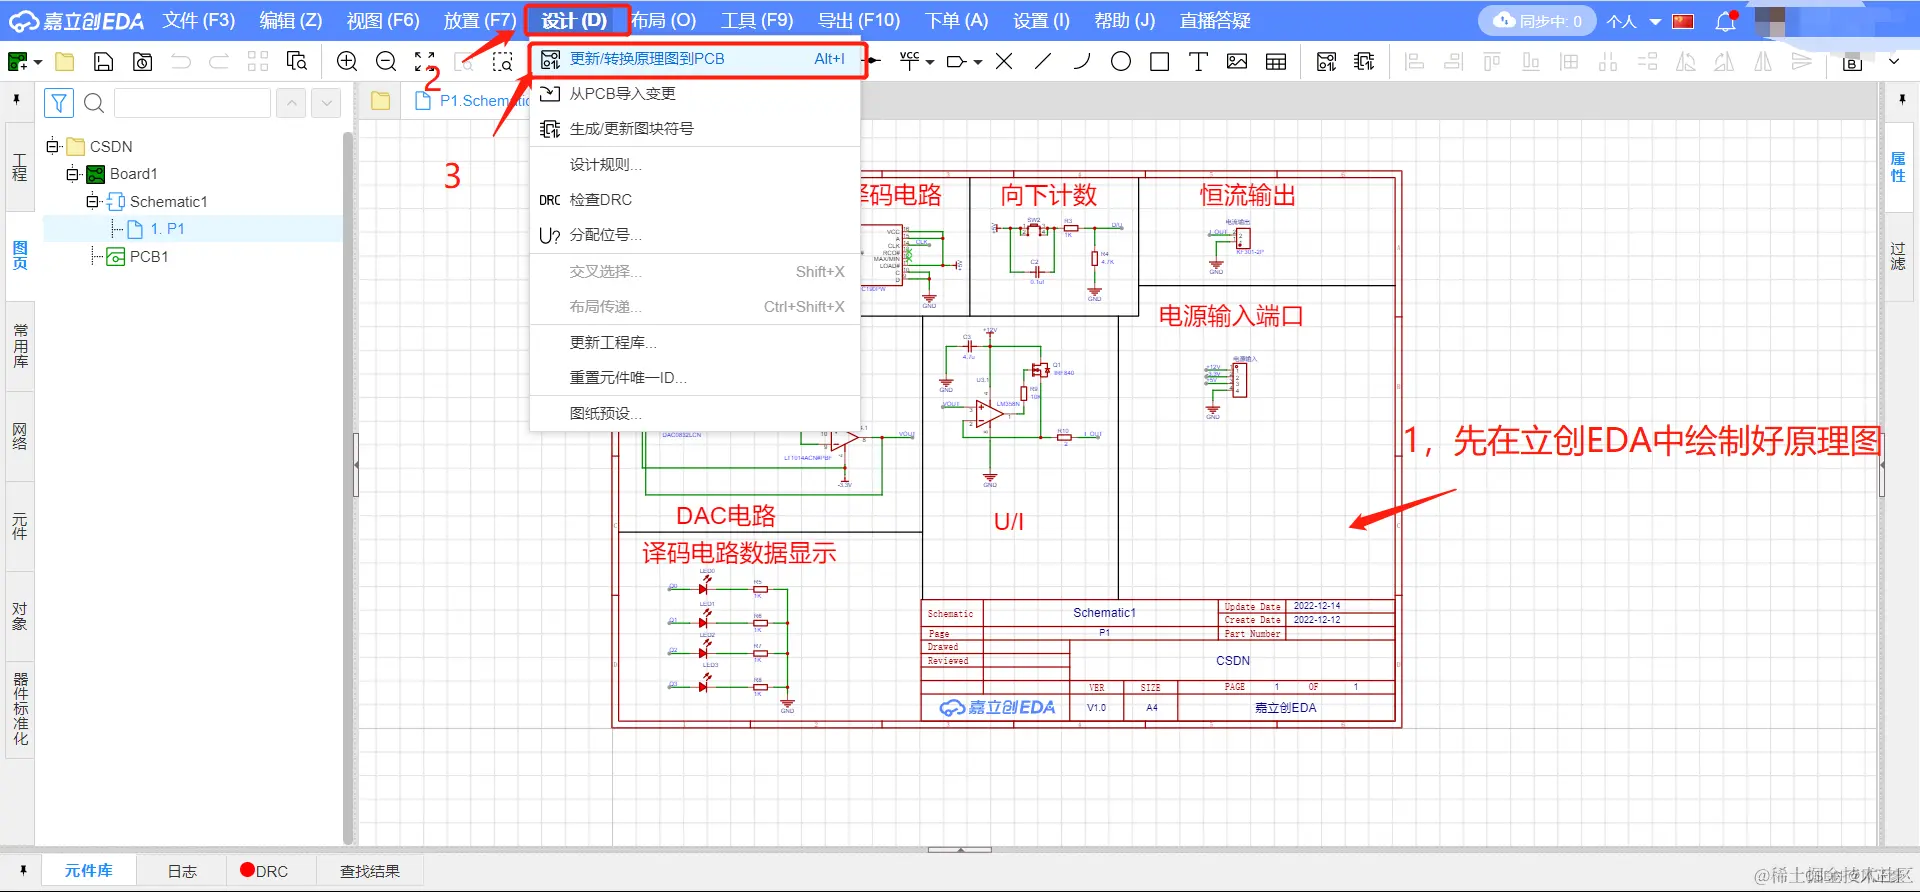Choose 从PCB导入变更 menu entry
The width and height of the screenshot is (1920, 892).
point(695,94)
